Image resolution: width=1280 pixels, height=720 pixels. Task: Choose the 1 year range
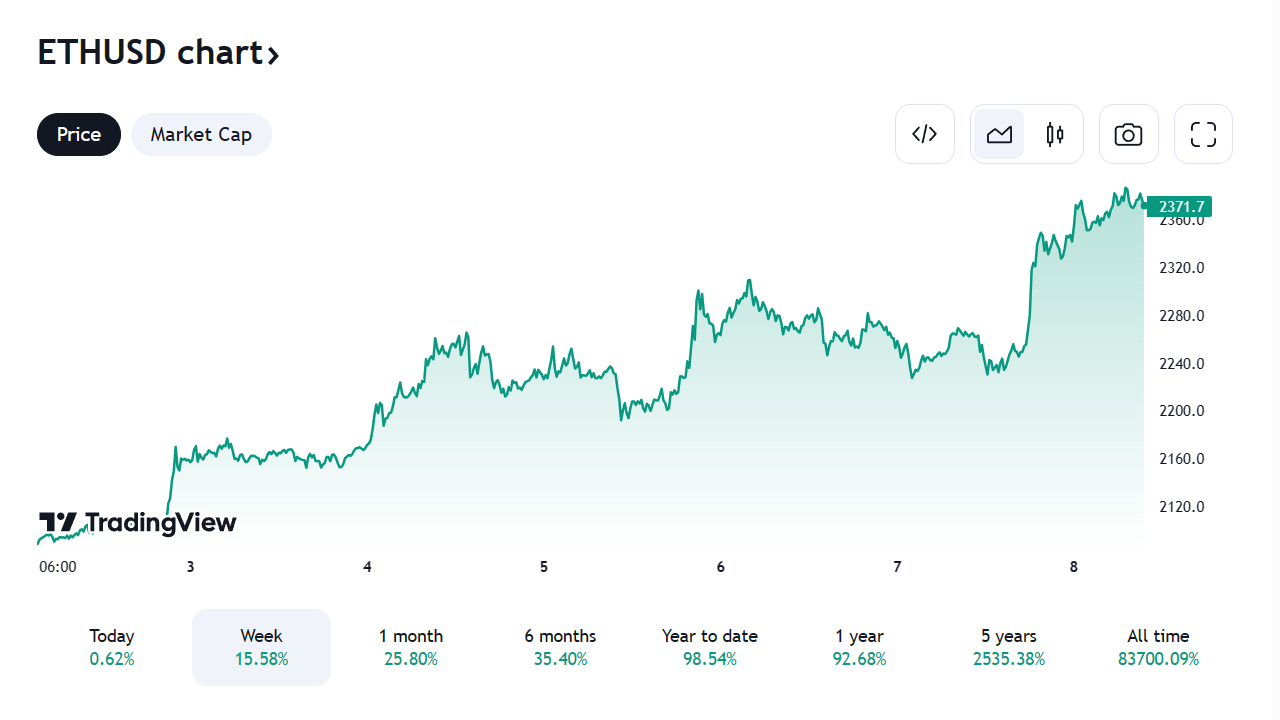click(859, 647)
